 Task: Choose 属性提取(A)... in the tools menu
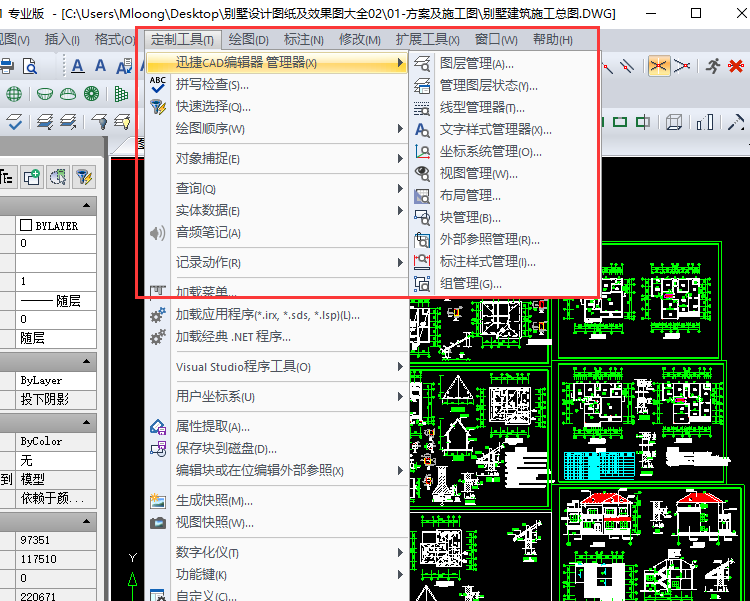[276, 426]
